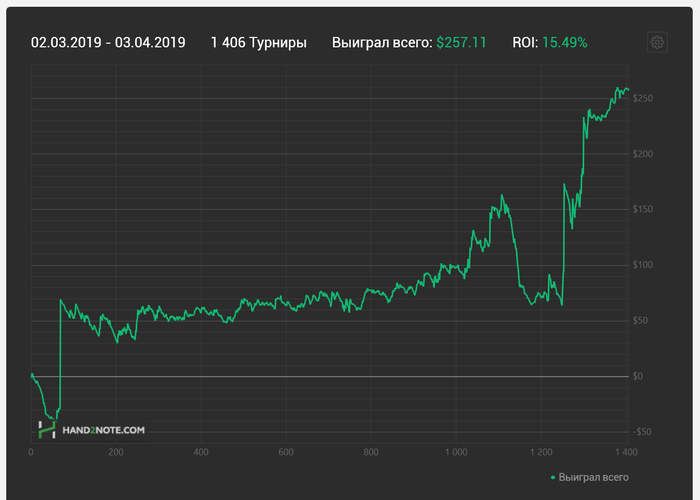Click the 1 000 x-axis tick label
Screen dimensions: 700x500
(x=456, y=452)
